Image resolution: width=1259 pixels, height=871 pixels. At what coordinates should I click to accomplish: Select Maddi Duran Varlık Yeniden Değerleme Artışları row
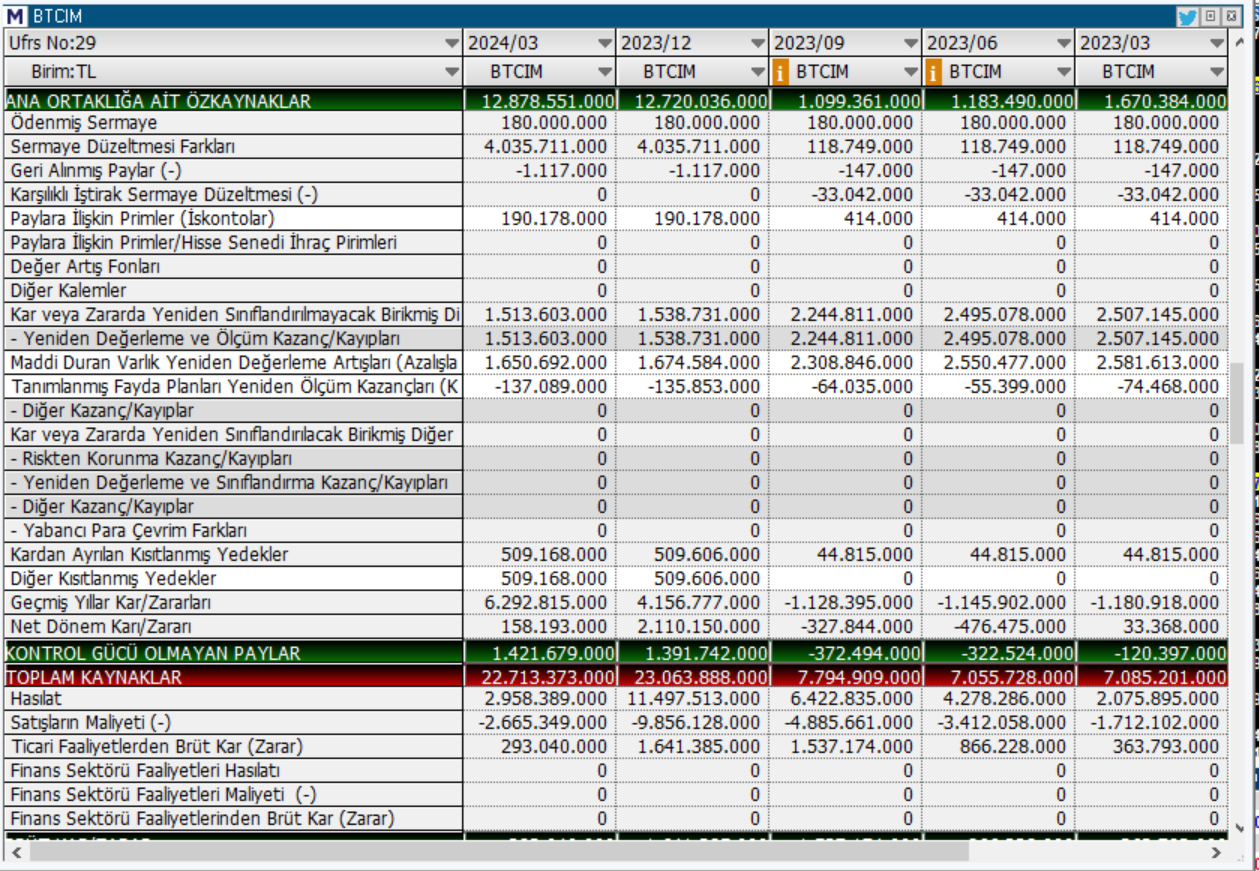tap(234, 363)
